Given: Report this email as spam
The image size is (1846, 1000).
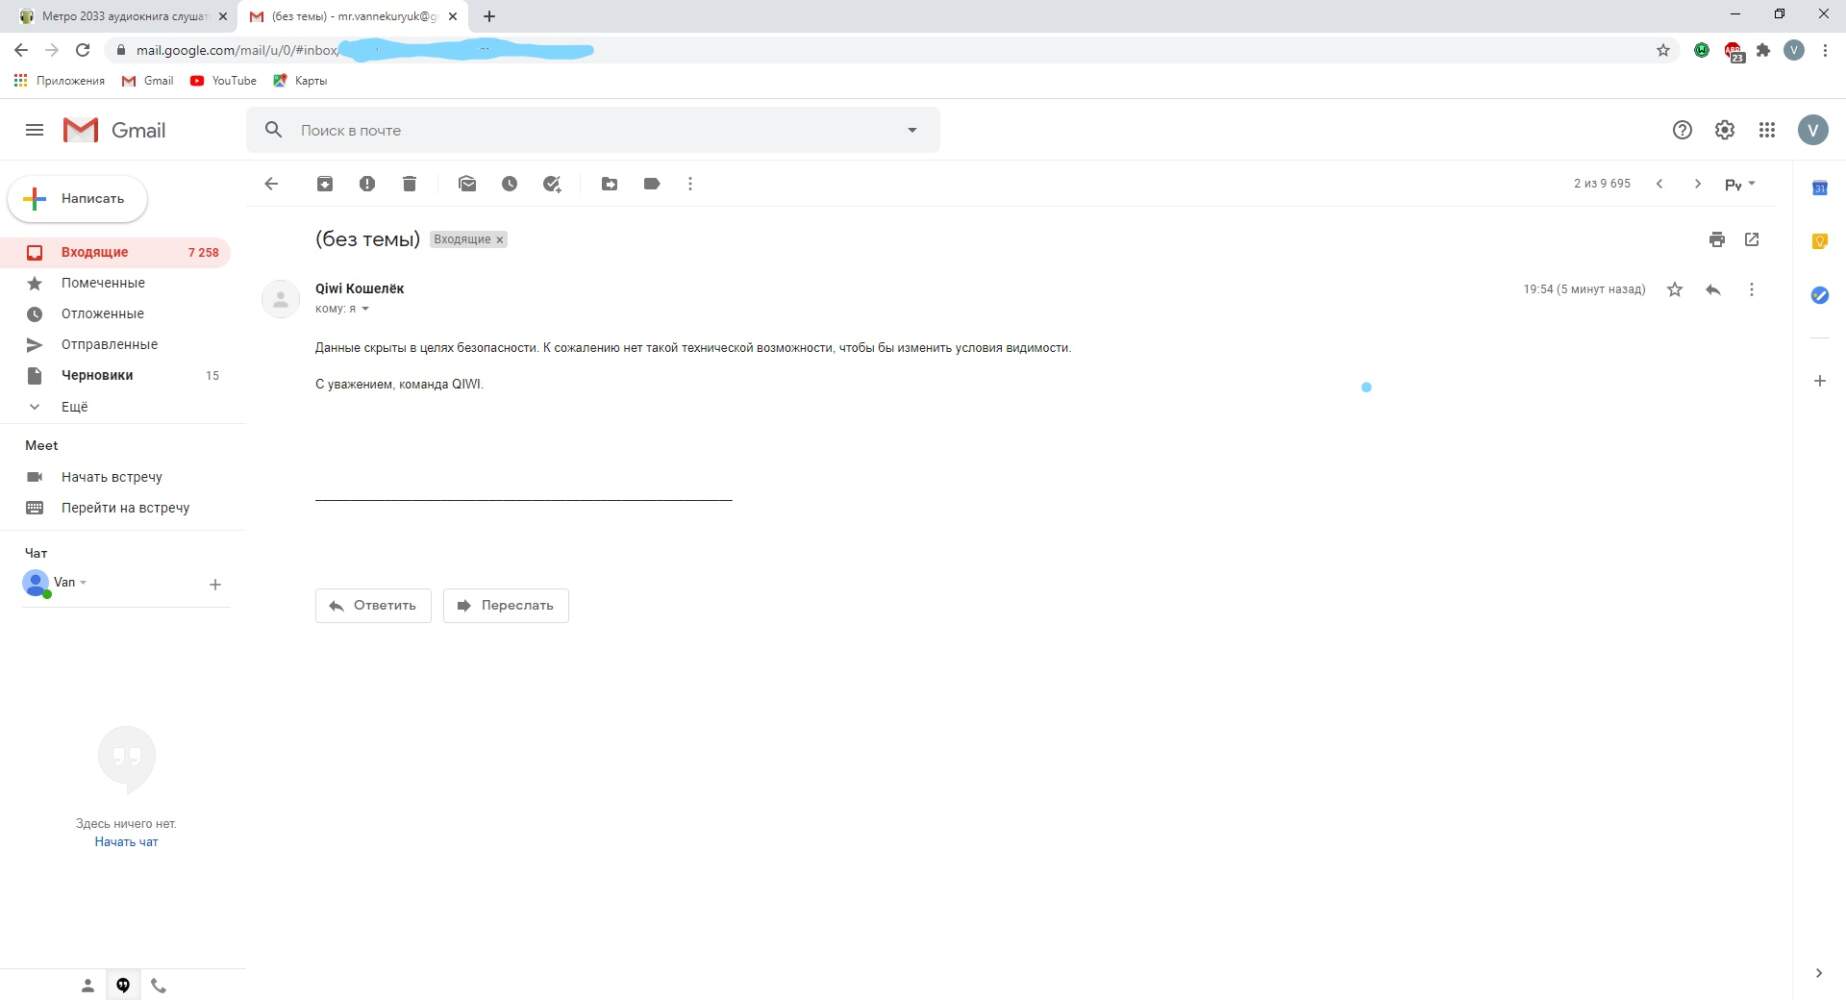Looking at the screenshot, I should pyautogui.click(x=367, y=184).
